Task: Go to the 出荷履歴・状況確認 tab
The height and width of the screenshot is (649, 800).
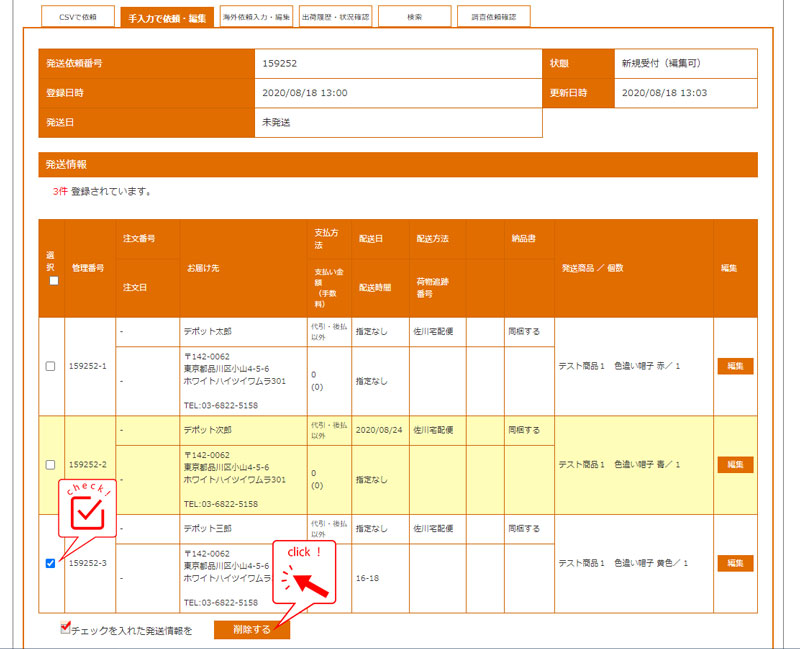Action: coord(335,17)
